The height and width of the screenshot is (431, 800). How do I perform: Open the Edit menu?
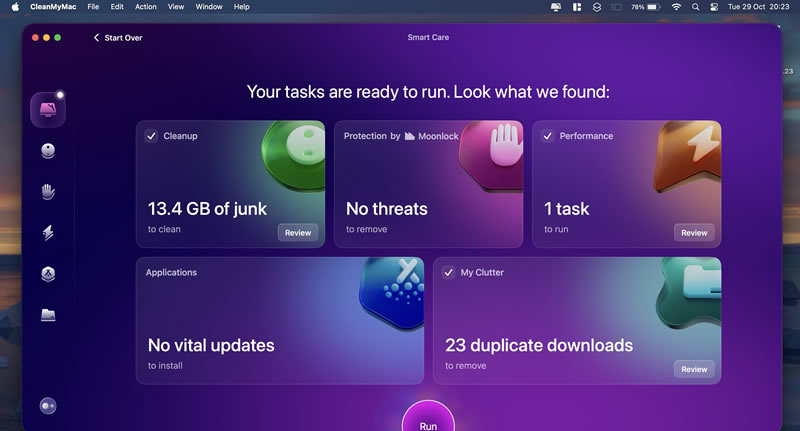click(x=117, y=7)
